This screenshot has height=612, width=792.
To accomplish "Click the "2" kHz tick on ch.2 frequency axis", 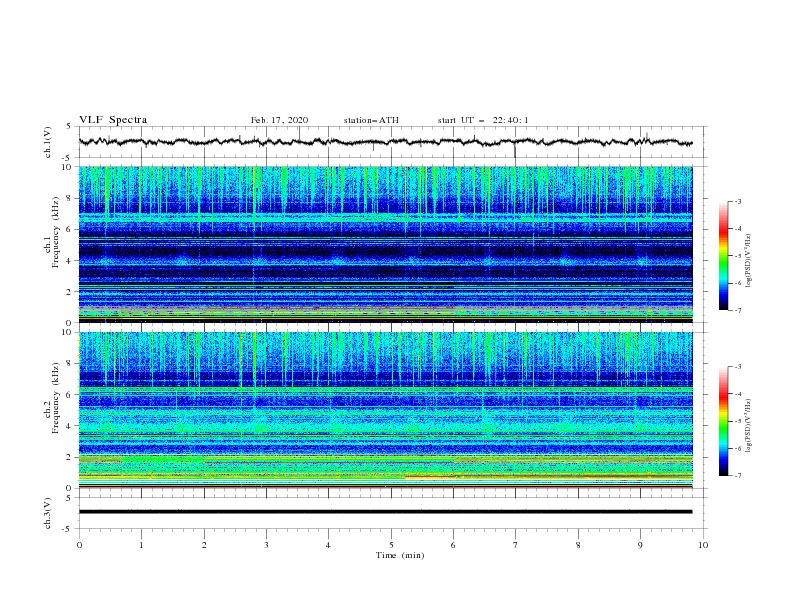I will [70, 457].
